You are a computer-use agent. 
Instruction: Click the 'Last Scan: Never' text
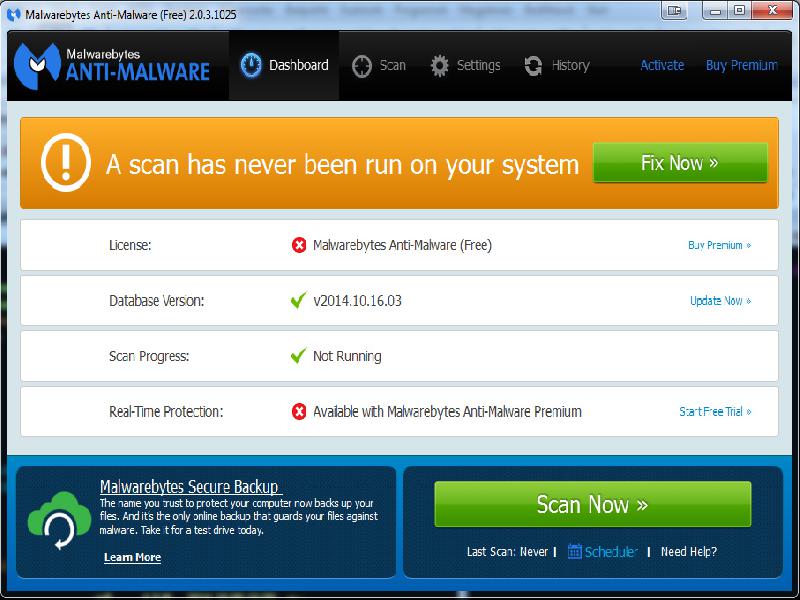click(x=507, y=552)
